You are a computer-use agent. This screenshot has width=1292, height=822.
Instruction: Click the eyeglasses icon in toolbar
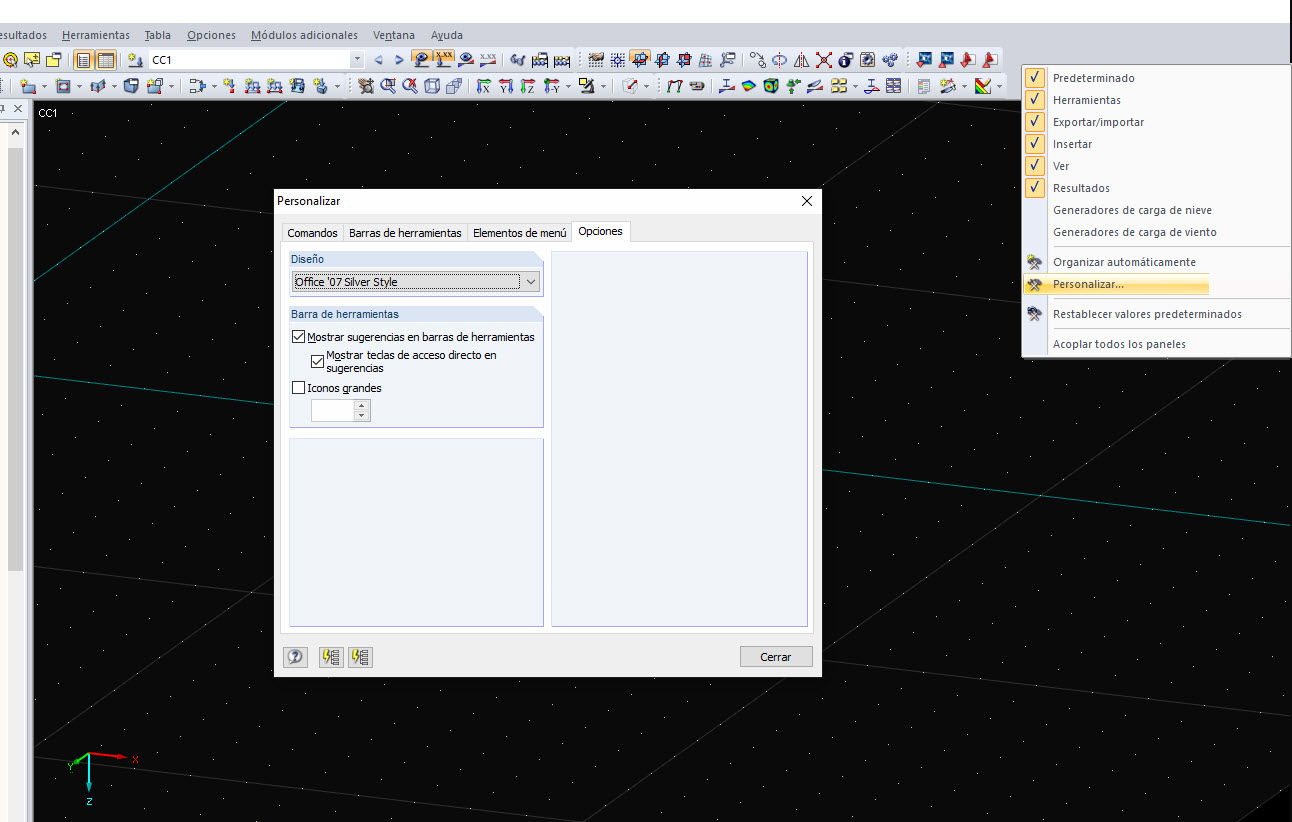(x=517, y=60)
